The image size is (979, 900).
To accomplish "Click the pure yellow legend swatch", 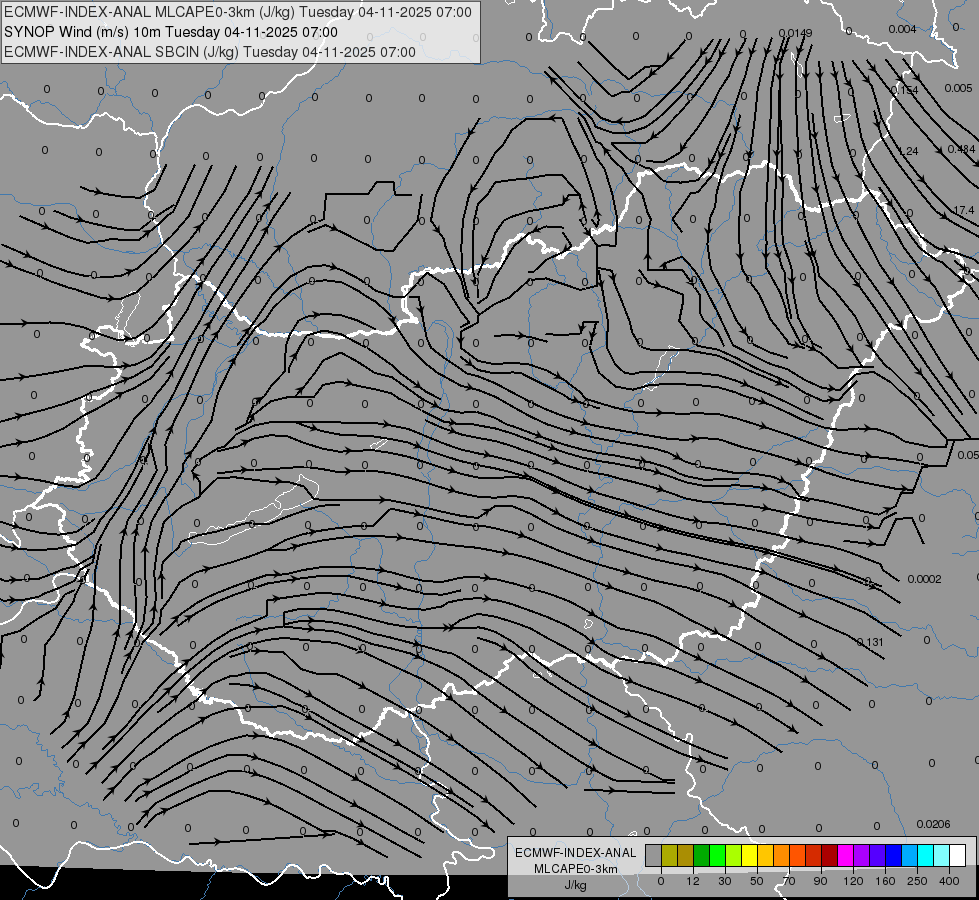I will coord(749,855).
